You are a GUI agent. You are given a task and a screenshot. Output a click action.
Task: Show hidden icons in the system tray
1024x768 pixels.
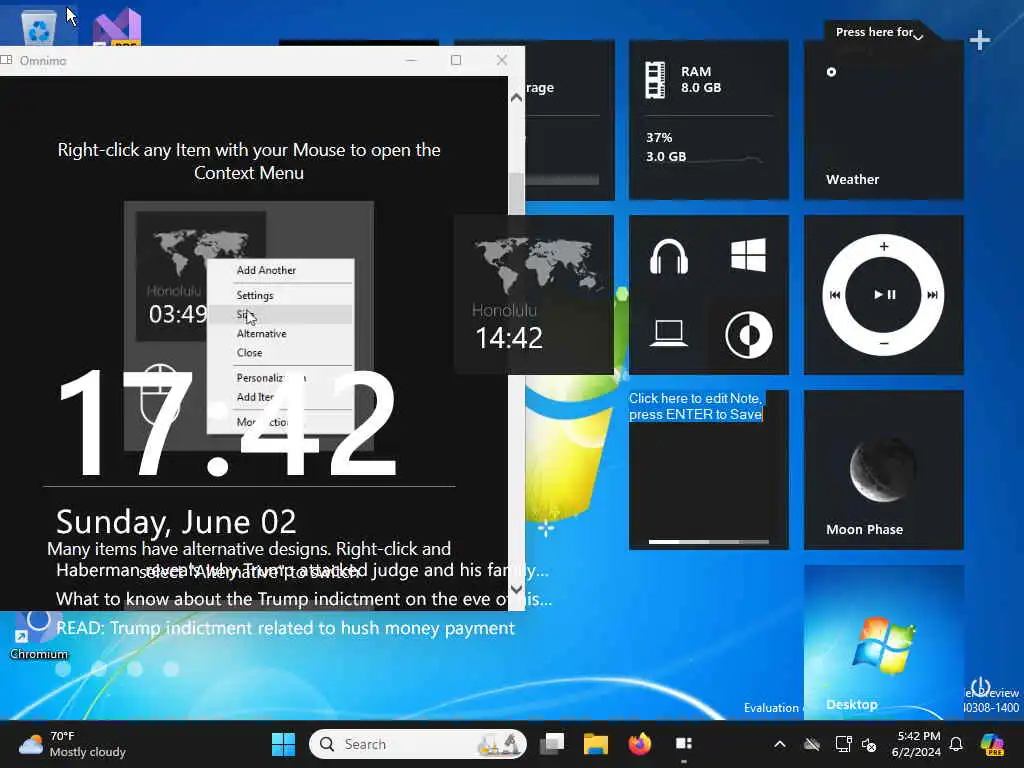[x=780, y=744]
